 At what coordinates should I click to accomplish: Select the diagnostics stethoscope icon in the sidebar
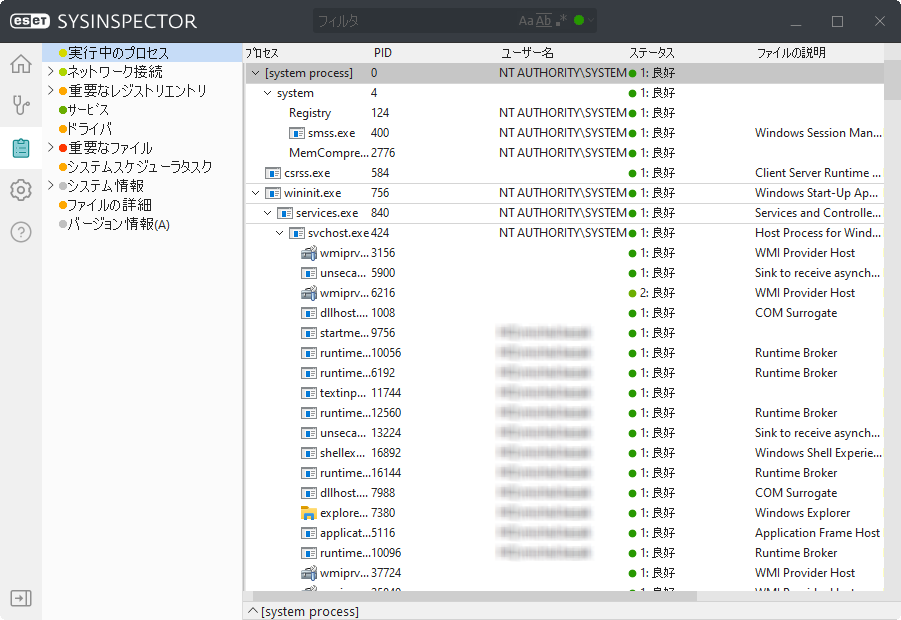pyautogui.click(x=20, y=105)
